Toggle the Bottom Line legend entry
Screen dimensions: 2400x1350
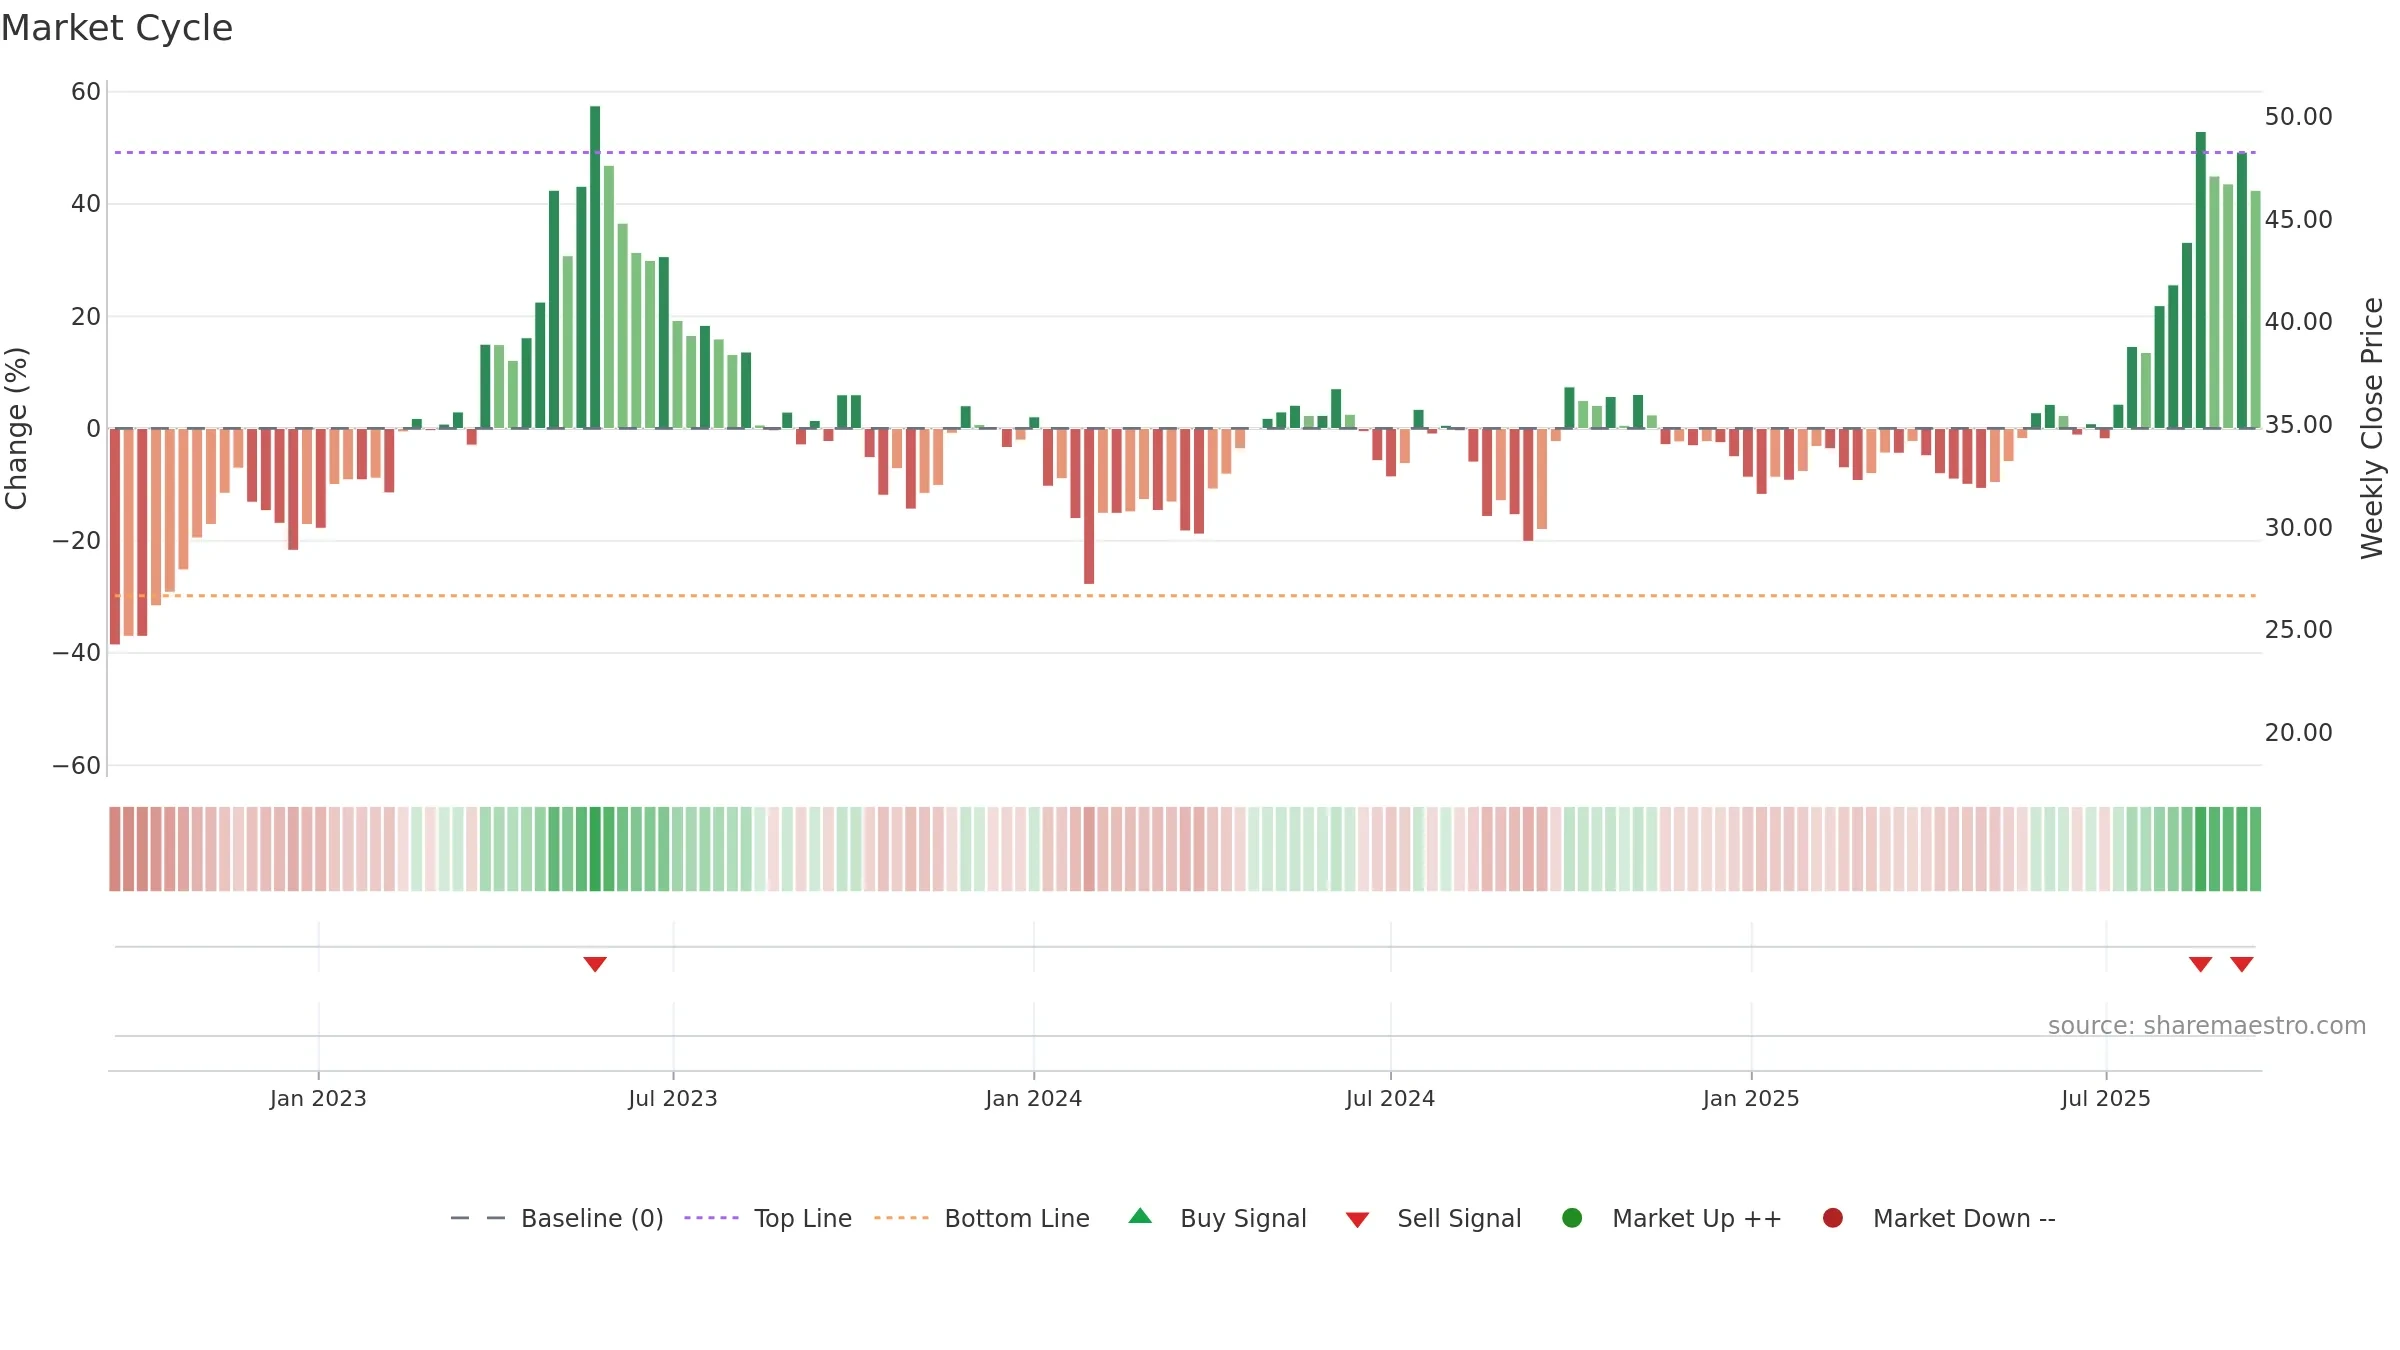click(981, 1218)
